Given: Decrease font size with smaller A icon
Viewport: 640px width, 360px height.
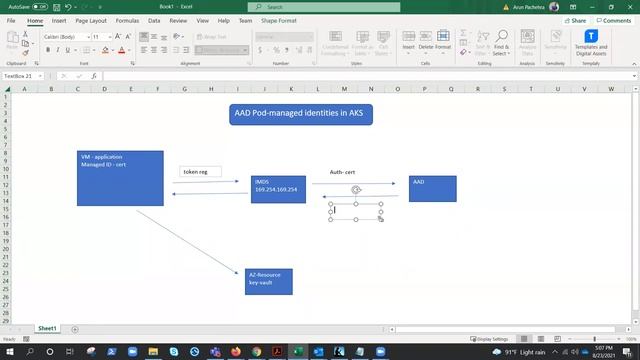Looking at the screenshot, I should coord(128,37).
